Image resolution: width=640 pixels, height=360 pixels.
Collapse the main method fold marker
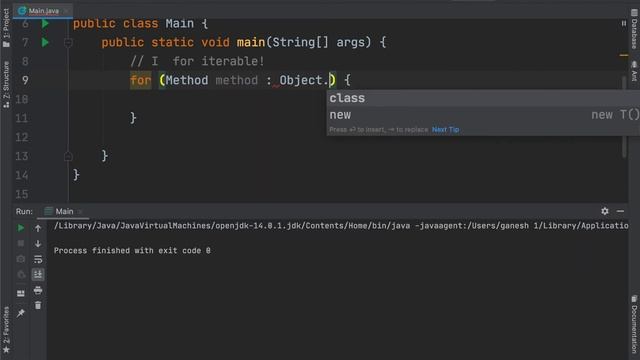[68, 42]
